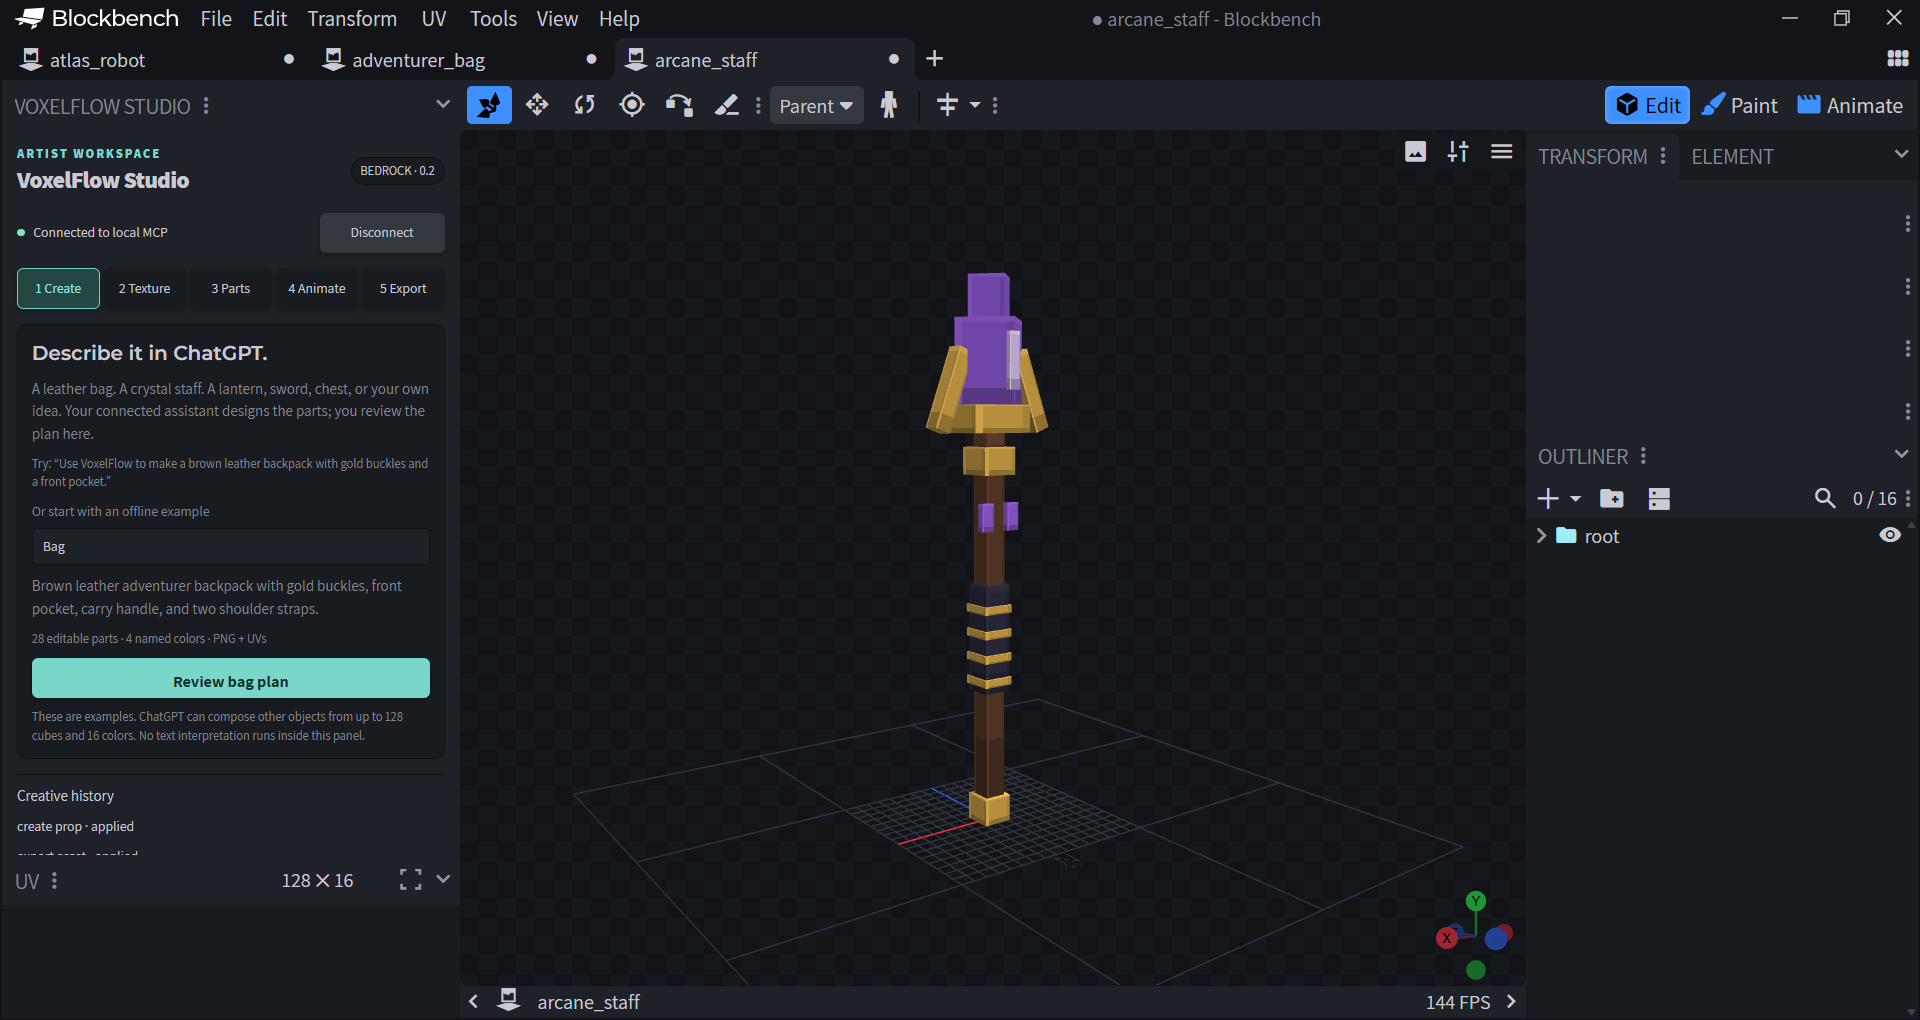
Task: Select the Vertex Snap tool icon
Action: (679, 105)
